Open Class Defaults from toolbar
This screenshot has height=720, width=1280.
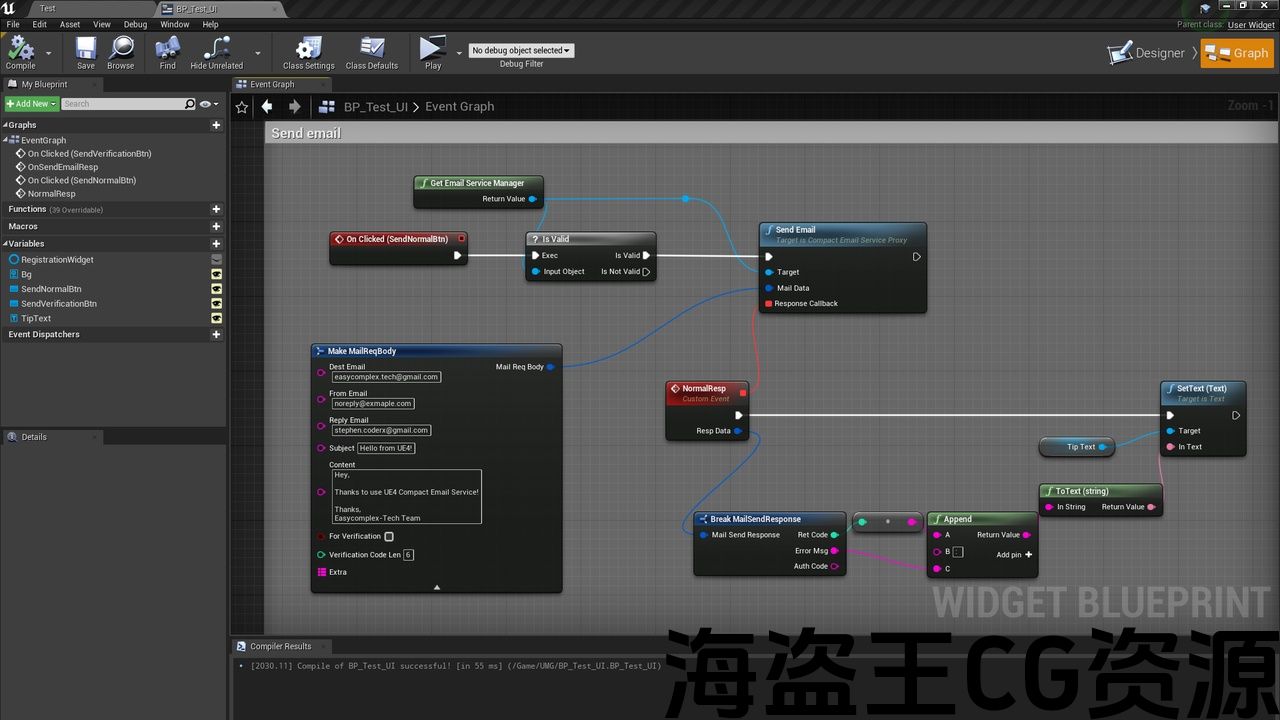[372, 51]
